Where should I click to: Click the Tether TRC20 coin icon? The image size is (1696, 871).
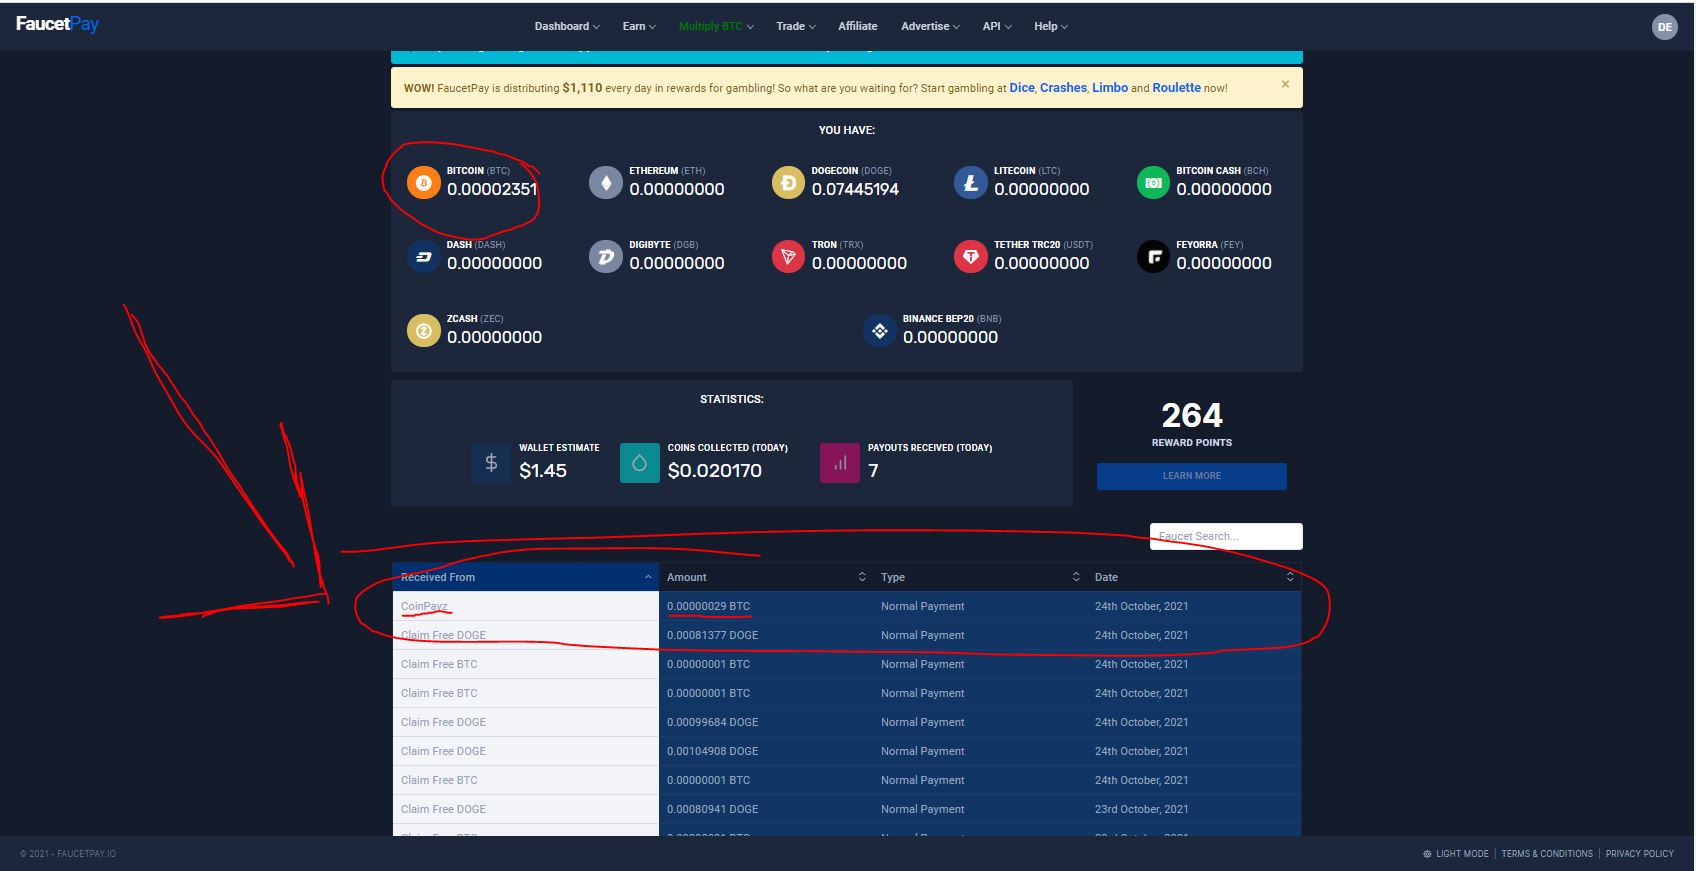[x=970, y=257]
